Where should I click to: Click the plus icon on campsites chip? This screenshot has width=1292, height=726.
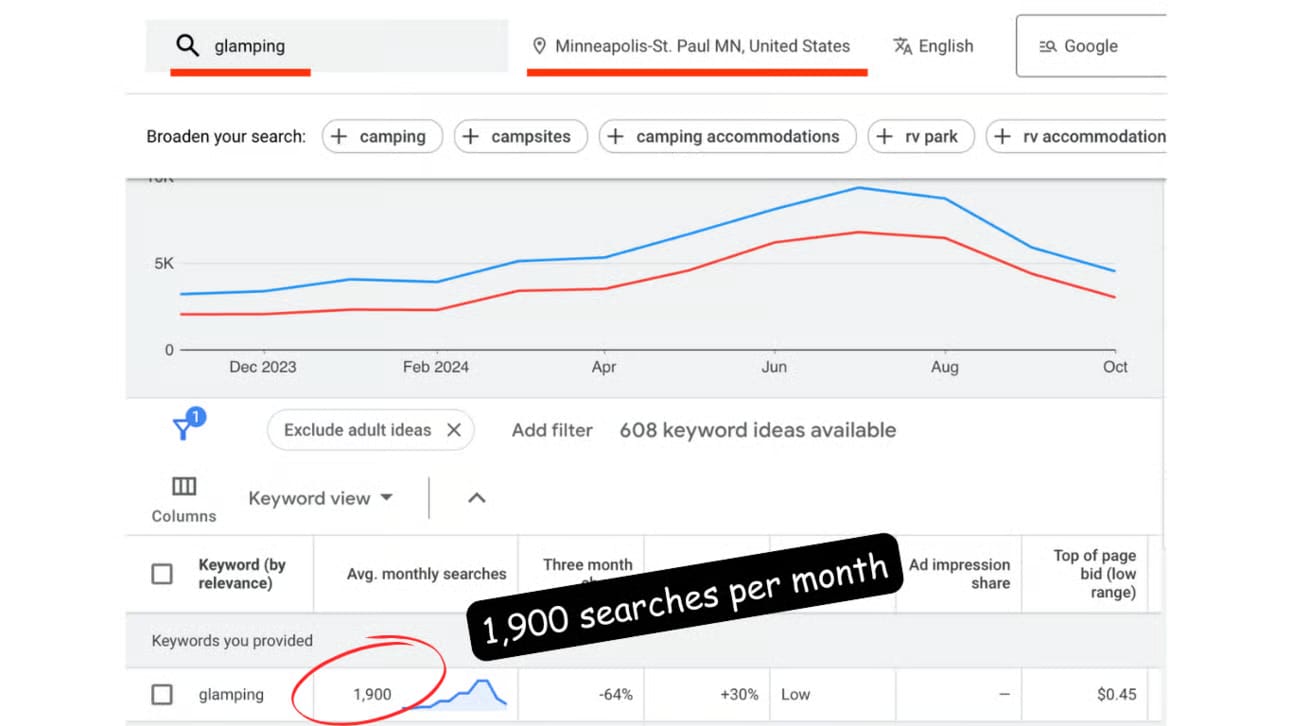pos(471,137)
